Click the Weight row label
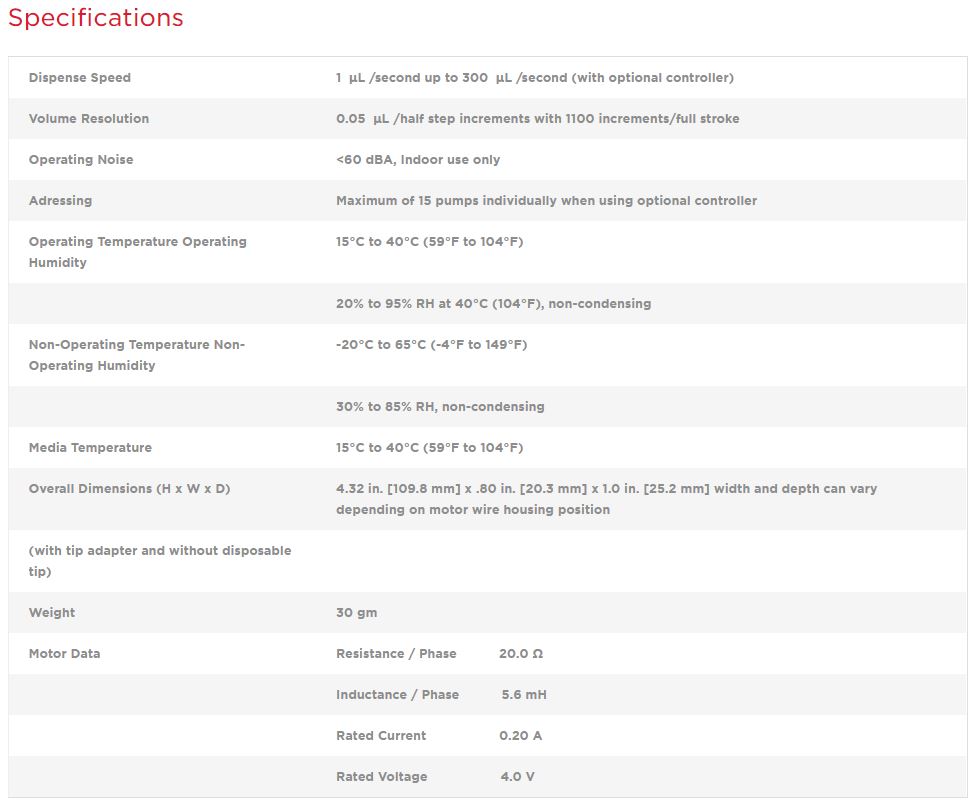 point(52,613)
